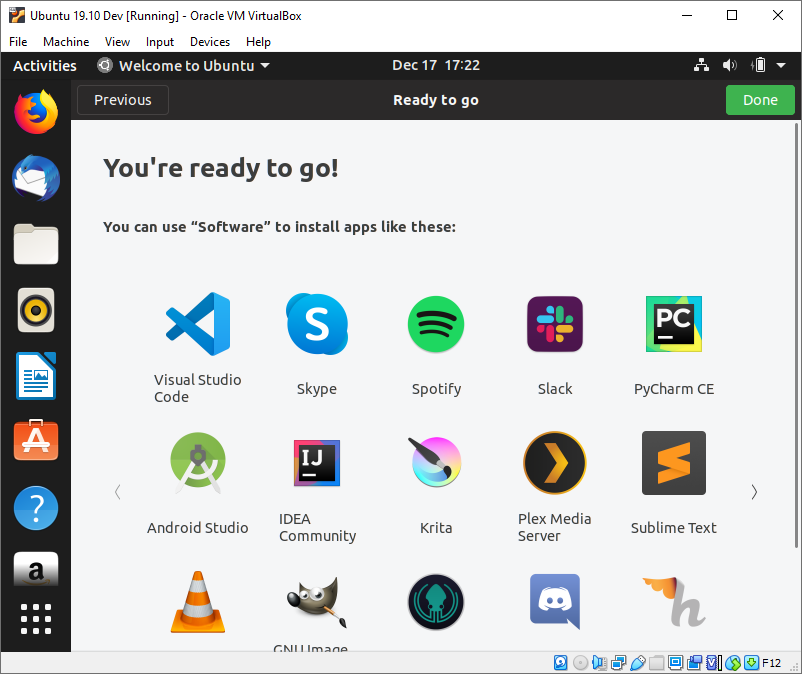Select the Skype app icon
This screenshot has height=674, width=802.
[x=317, y=324]
